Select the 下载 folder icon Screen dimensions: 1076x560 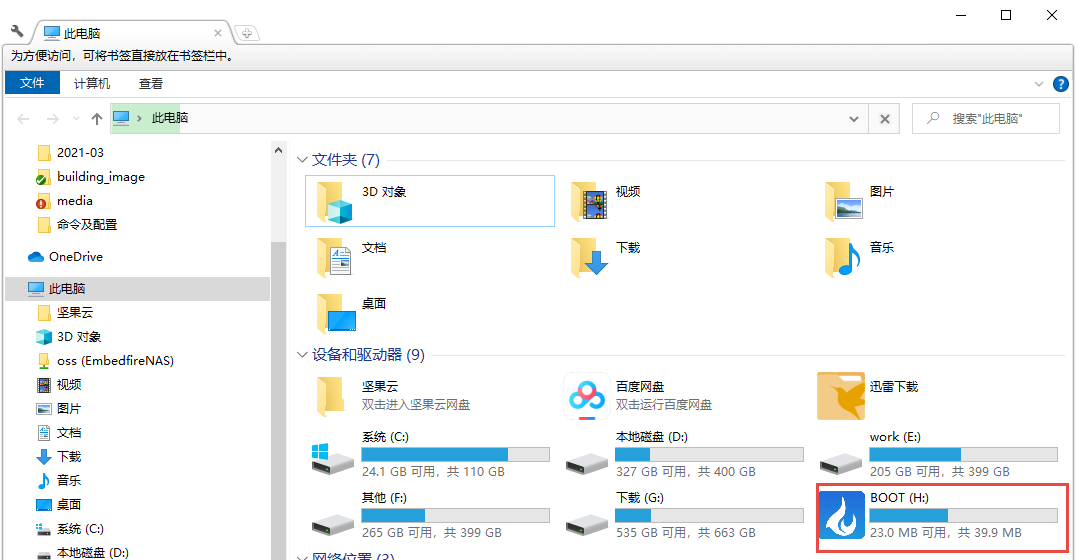click(589, 257)
